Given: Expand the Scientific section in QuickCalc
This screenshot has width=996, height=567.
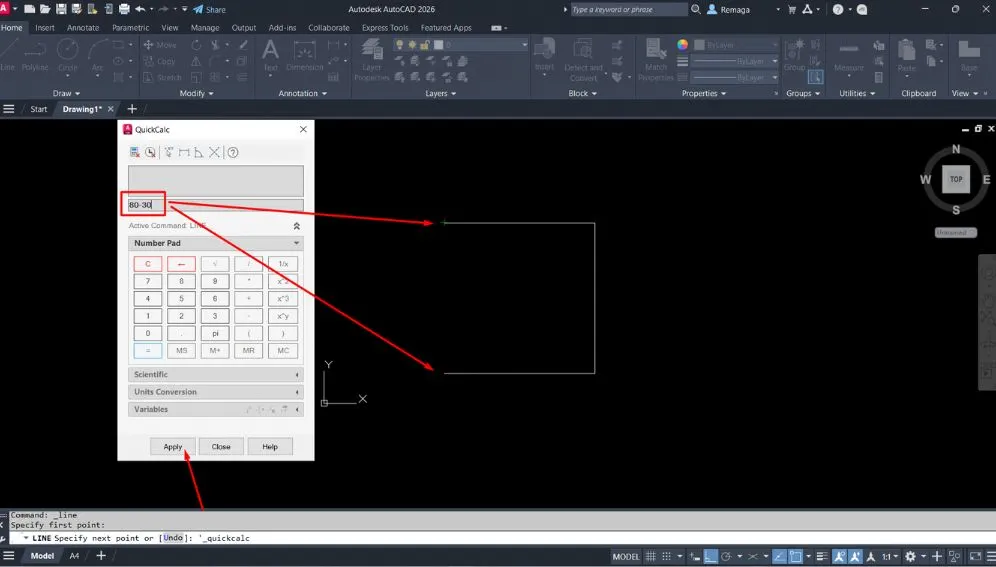Looking at the screenshot, I should 215,375.
